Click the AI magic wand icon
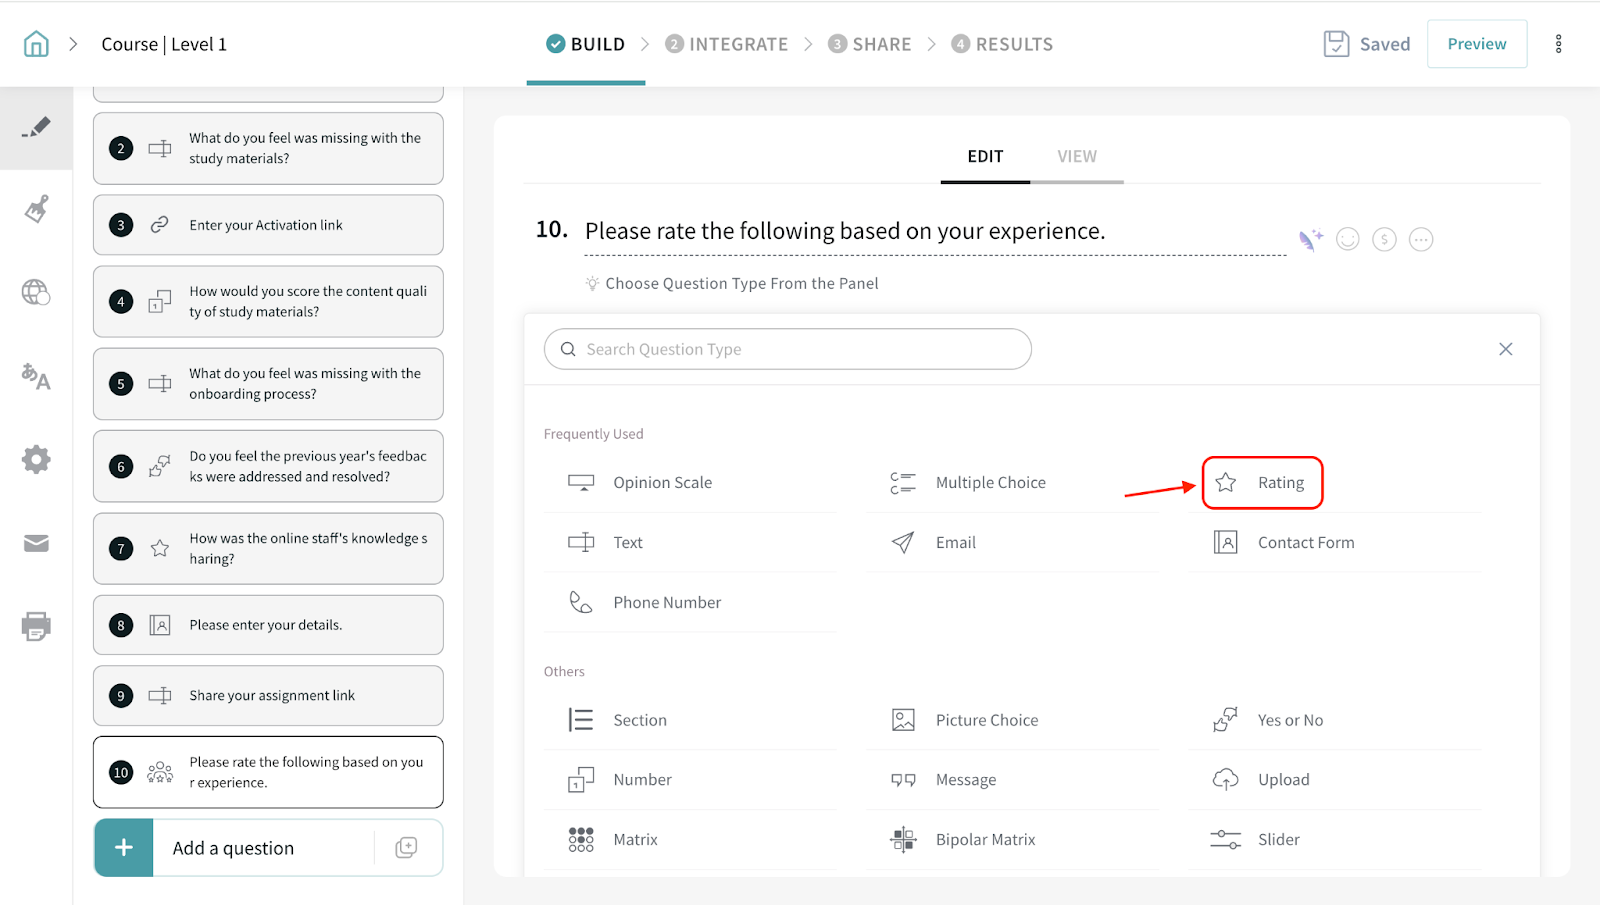Viewport: 1600px width, 905px height. click(x=1310, y=240)
